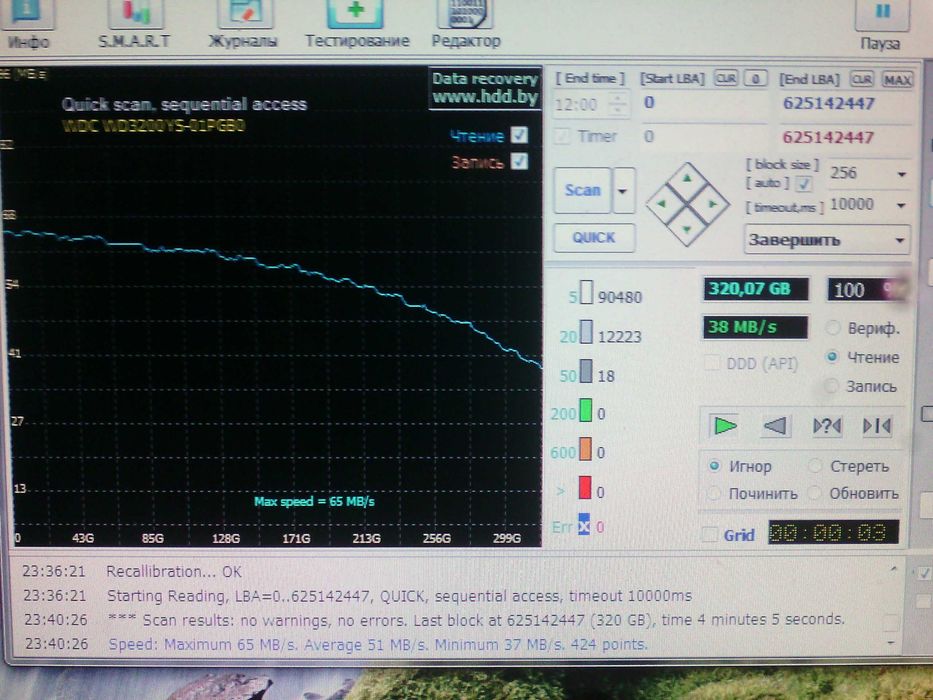This screenshot has height=700, width=933.
Task: Select the Игнор radio button
Action: click(715, 465)
